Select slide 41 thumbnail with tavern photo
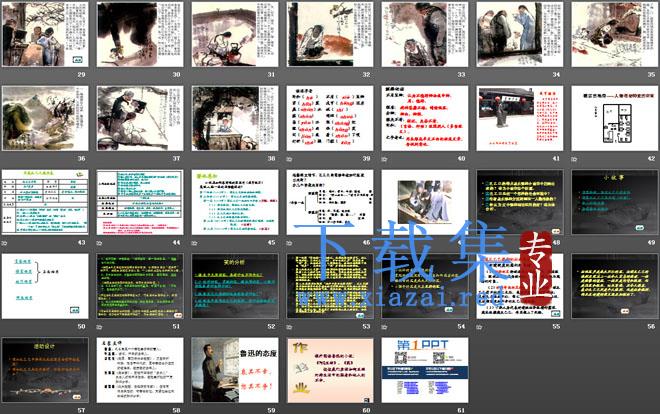 [x=520, y=118]
